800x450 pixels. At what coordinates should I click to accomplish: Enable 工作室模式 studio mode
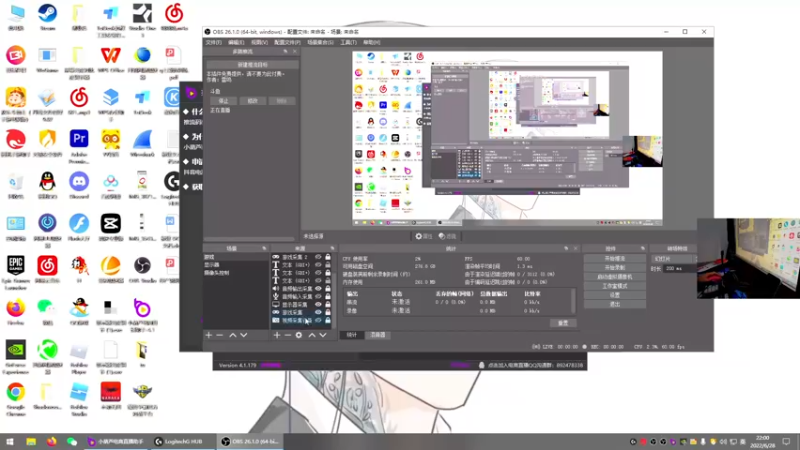[x=615, y=286]
